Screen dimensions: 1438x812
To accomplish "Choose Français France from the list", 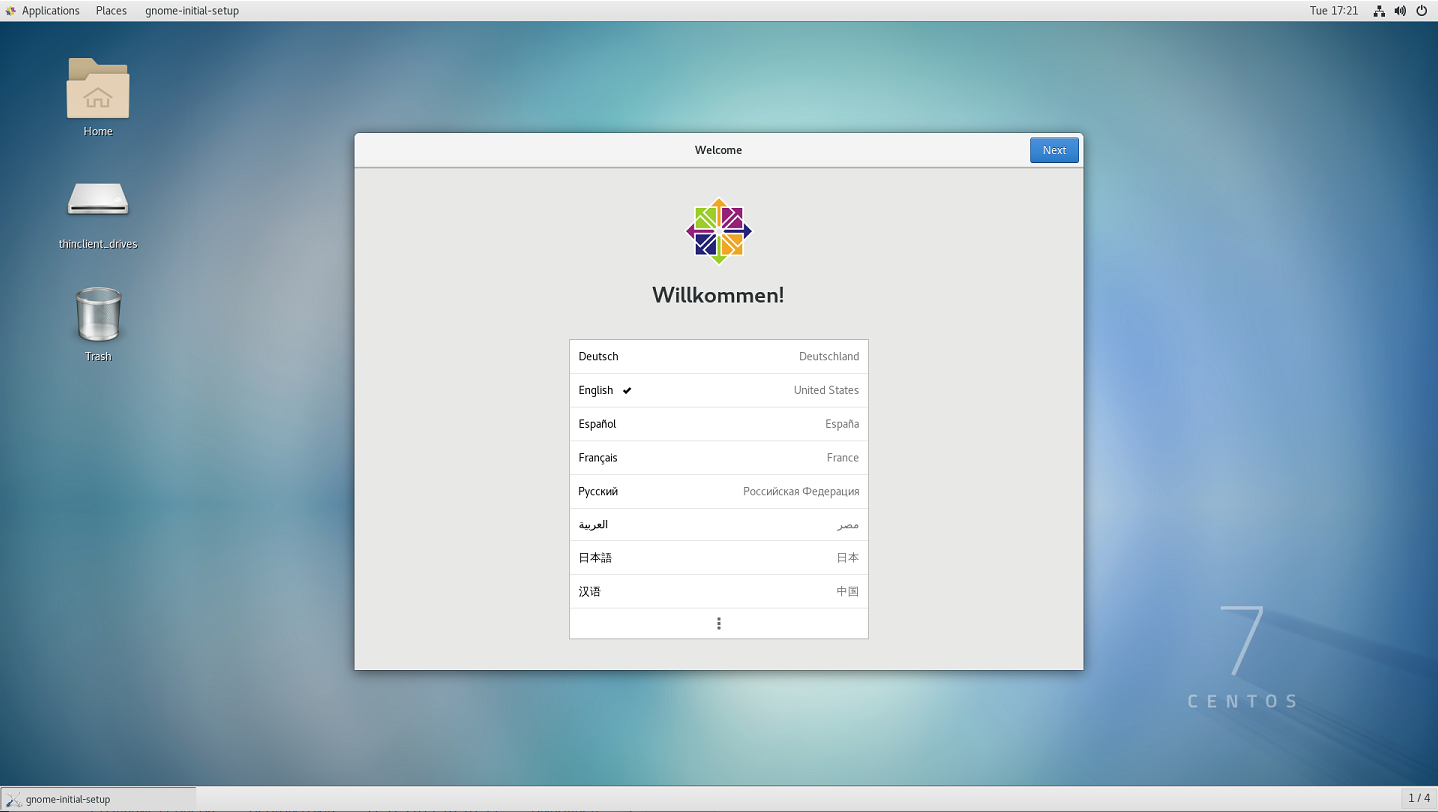I will pyautogui.click(x=718, y=458).
